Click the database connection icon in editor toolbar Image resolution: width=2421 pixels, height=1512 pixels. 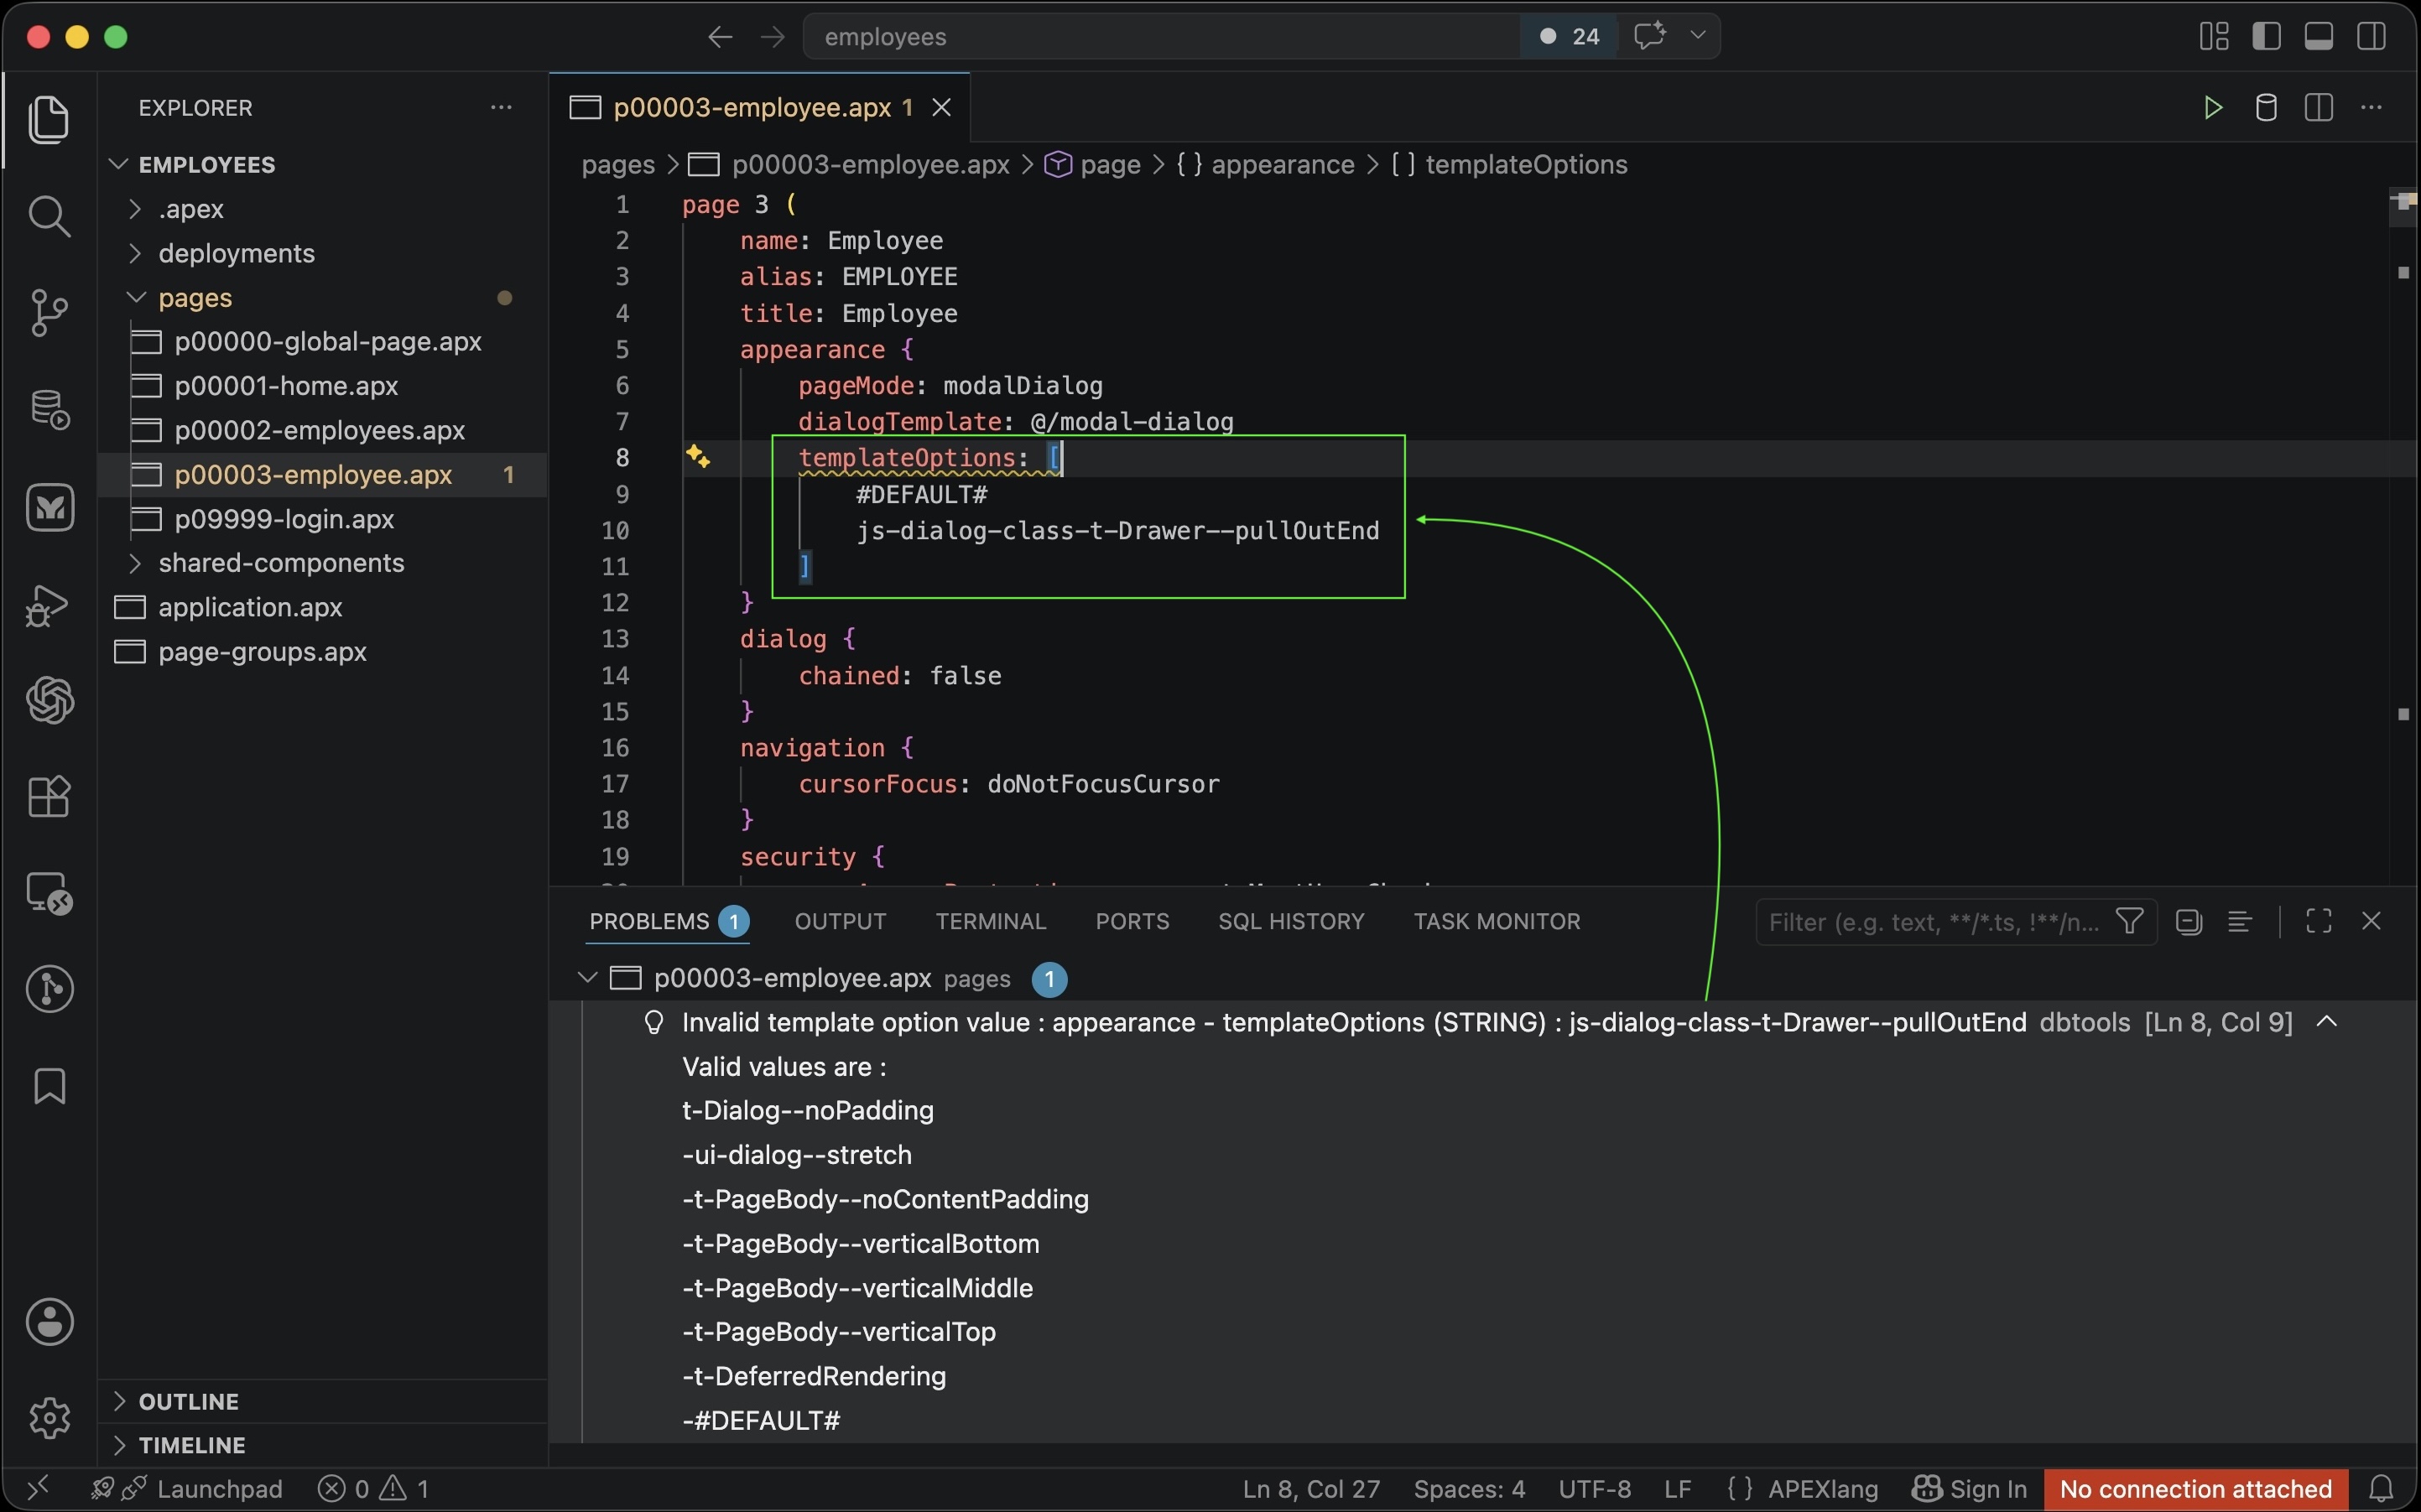click(x=2266, y=108)
